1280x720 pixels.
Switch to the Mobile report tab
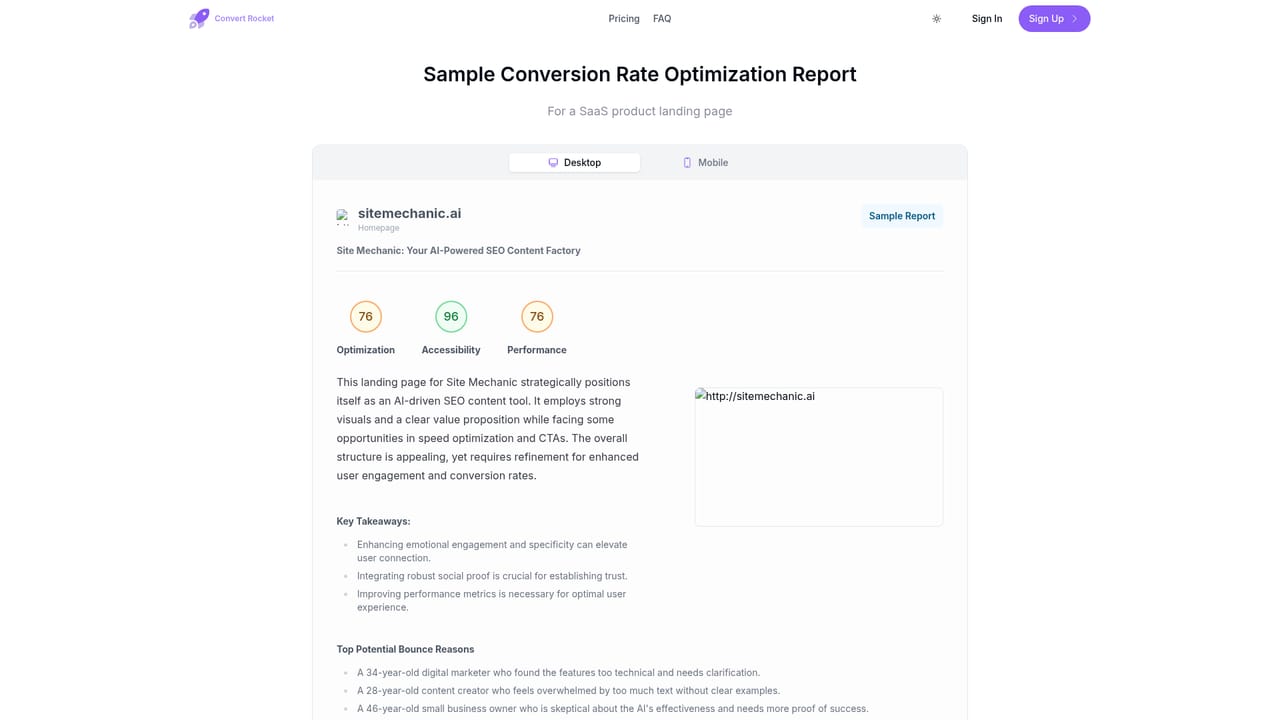click(705, 163)
